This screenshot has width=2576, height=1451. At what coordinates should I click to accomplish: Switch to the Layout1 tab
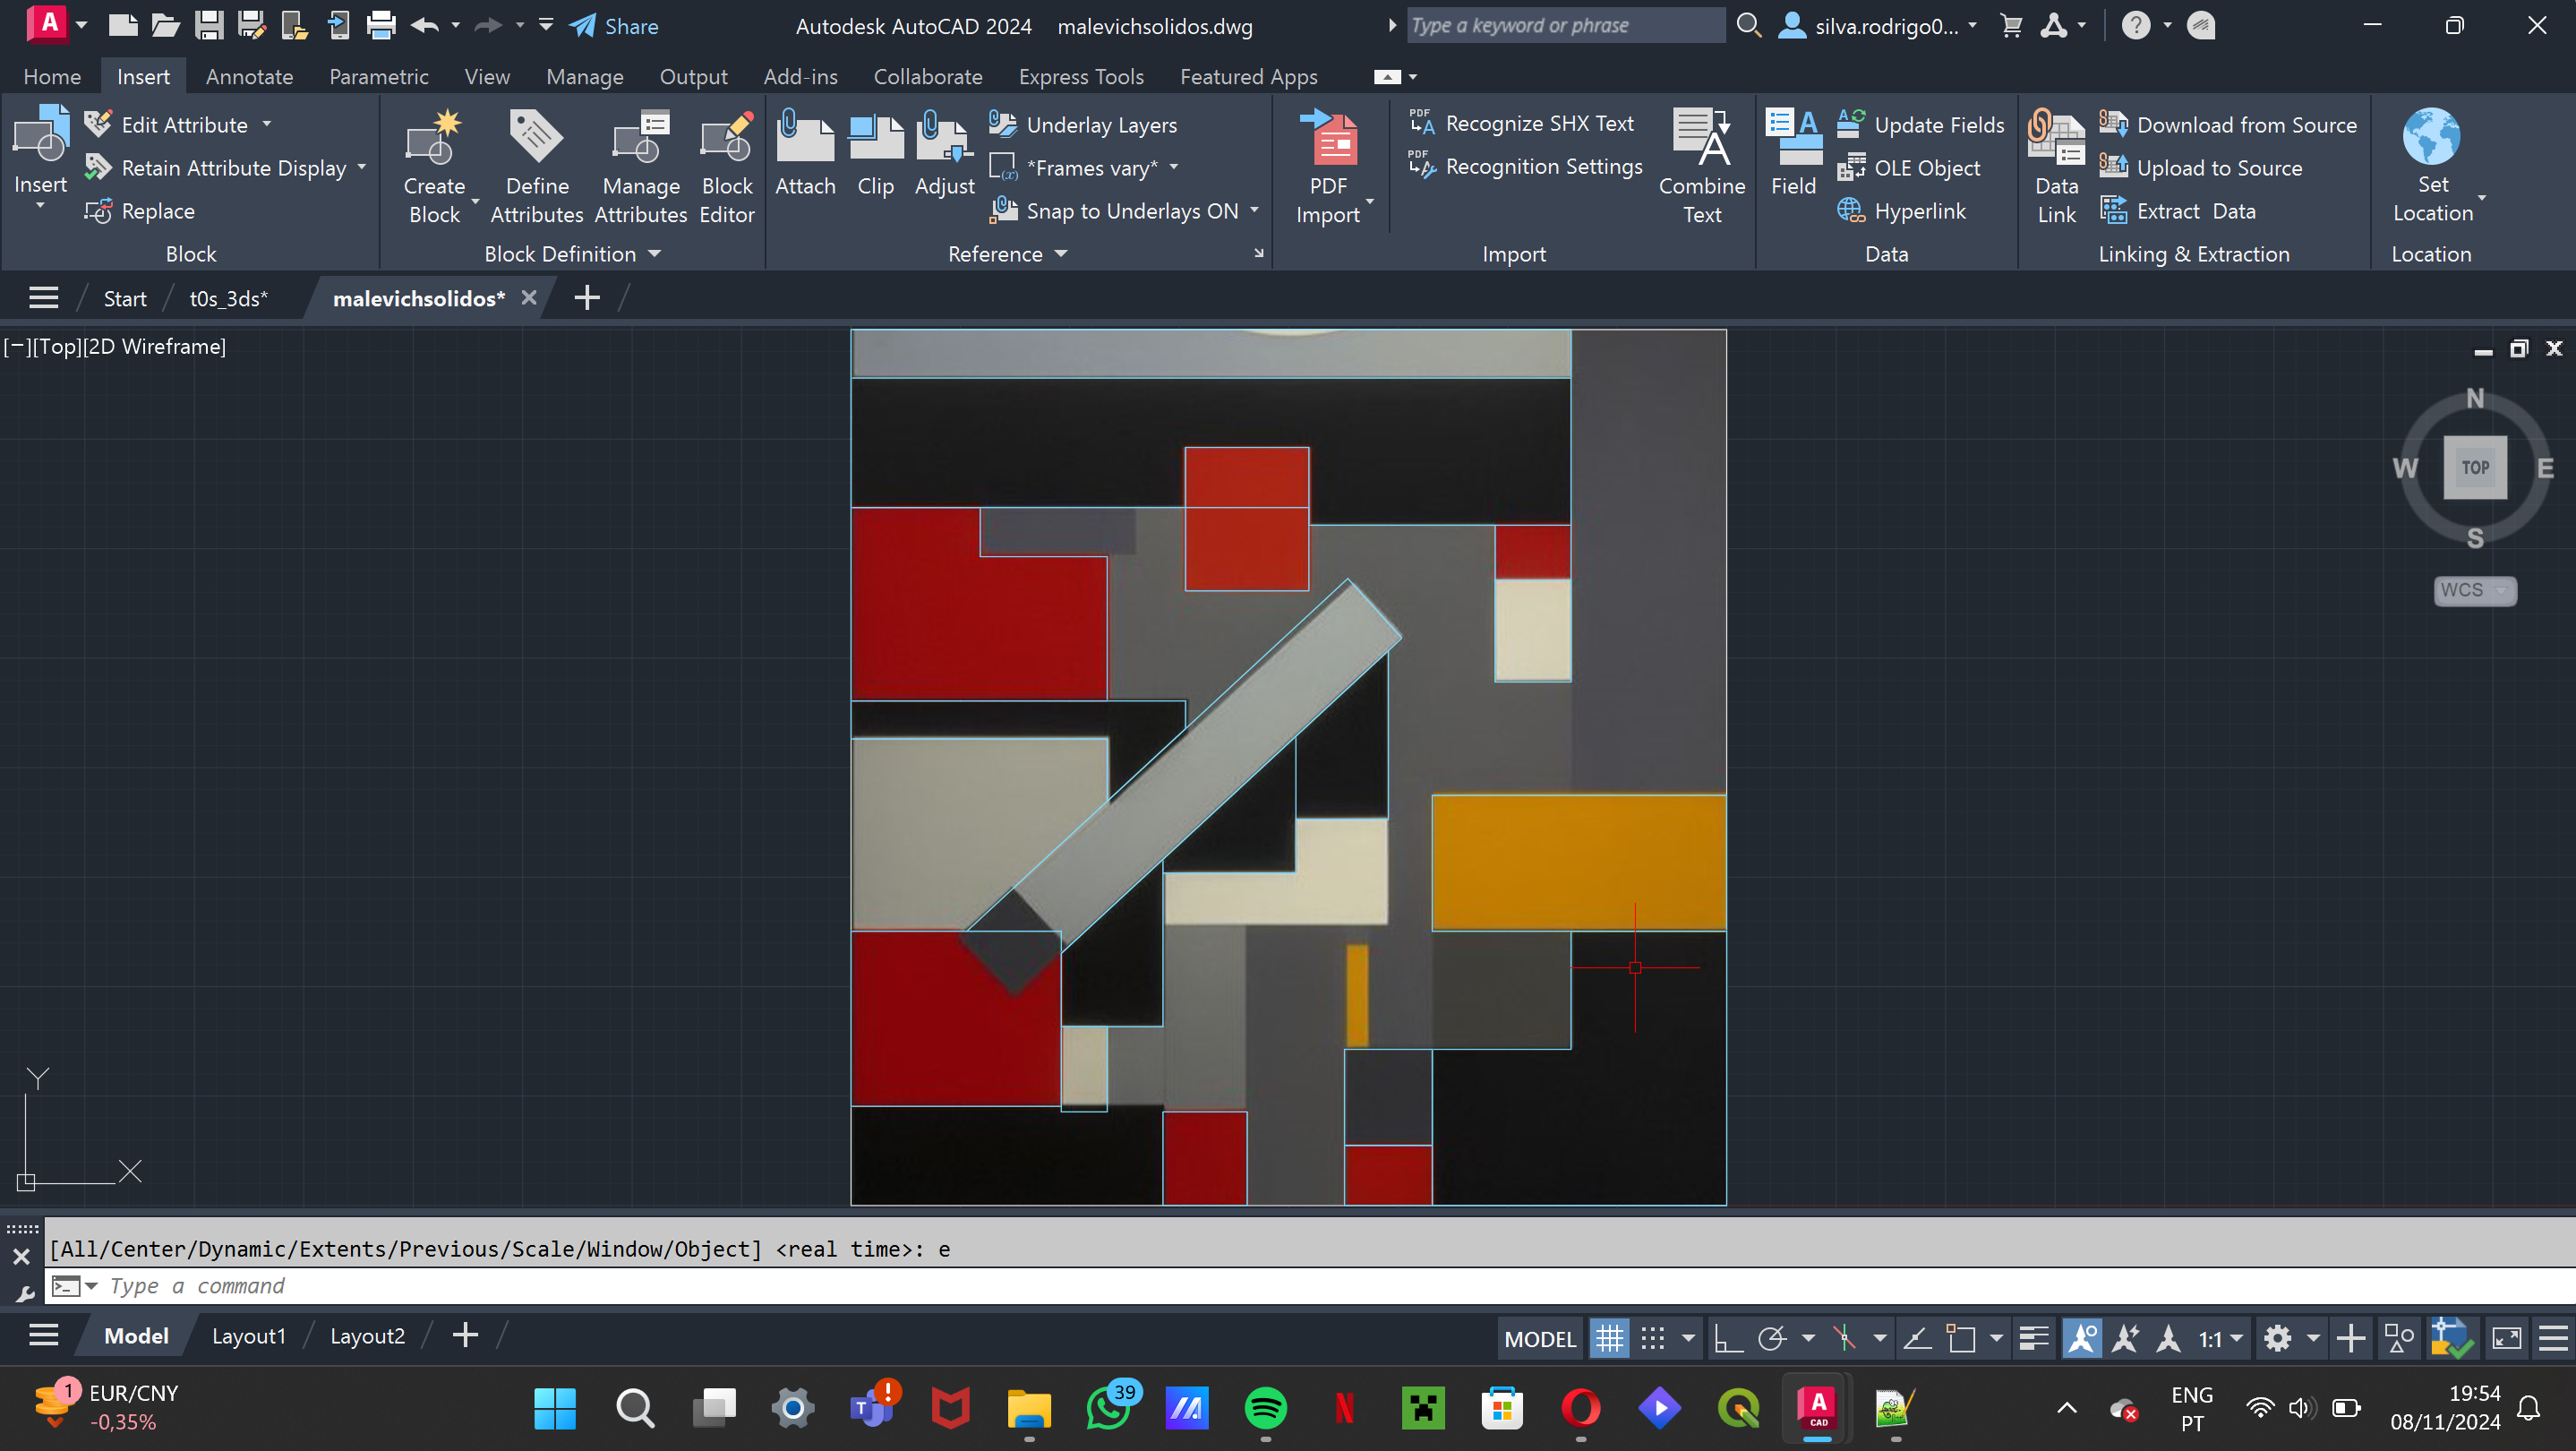tap(248, 1336)
